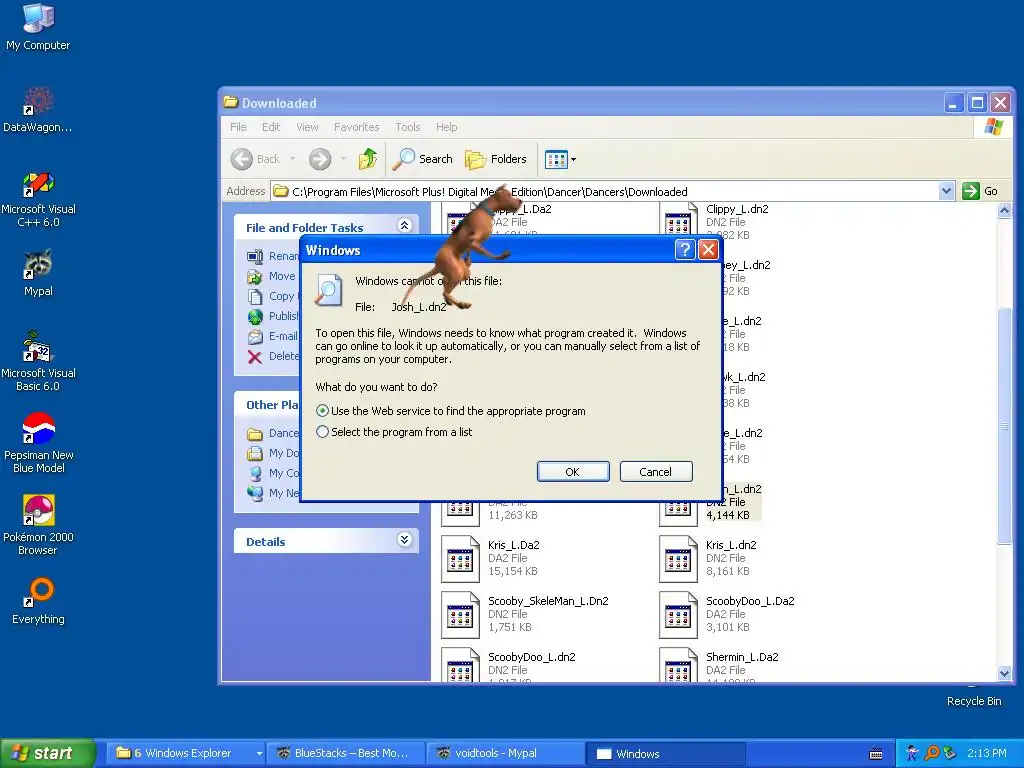Open the My Computer desktop icon
This screenshot has width=1024, height=768.
tap(38, 26)
